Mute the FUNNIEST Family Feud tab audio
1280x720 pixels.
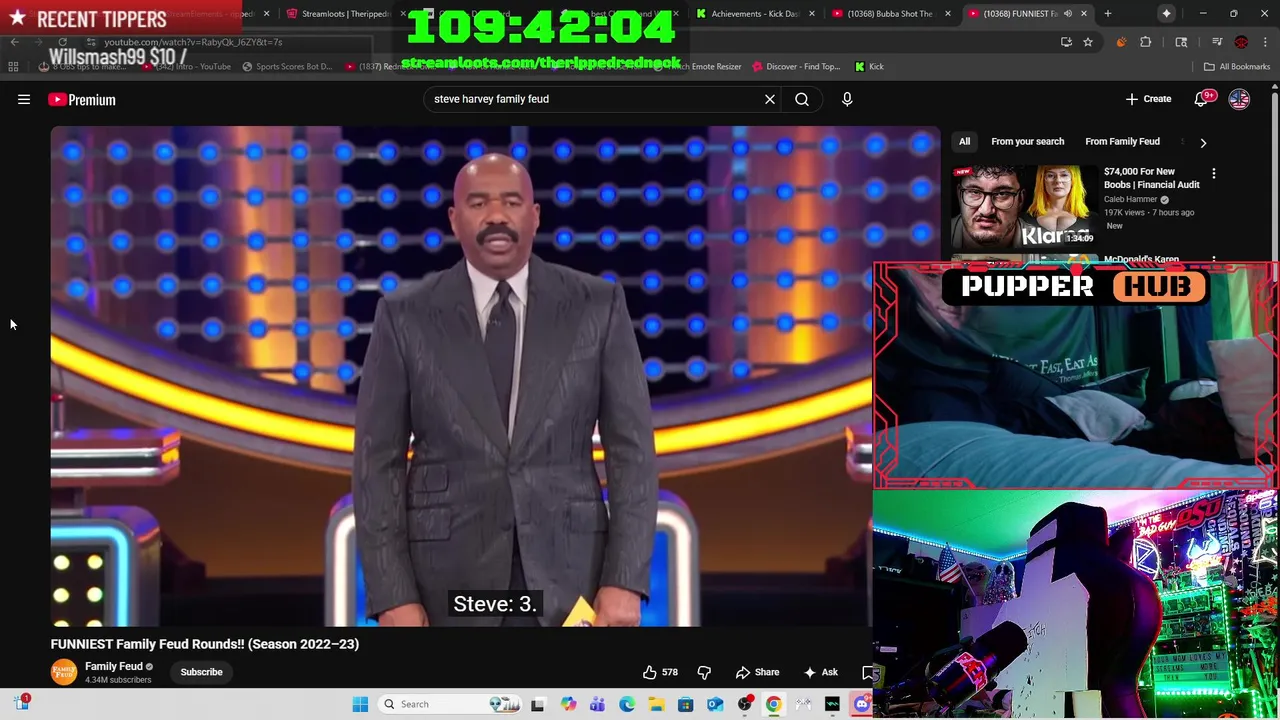pyautogui.click(x=1068, y=14)
